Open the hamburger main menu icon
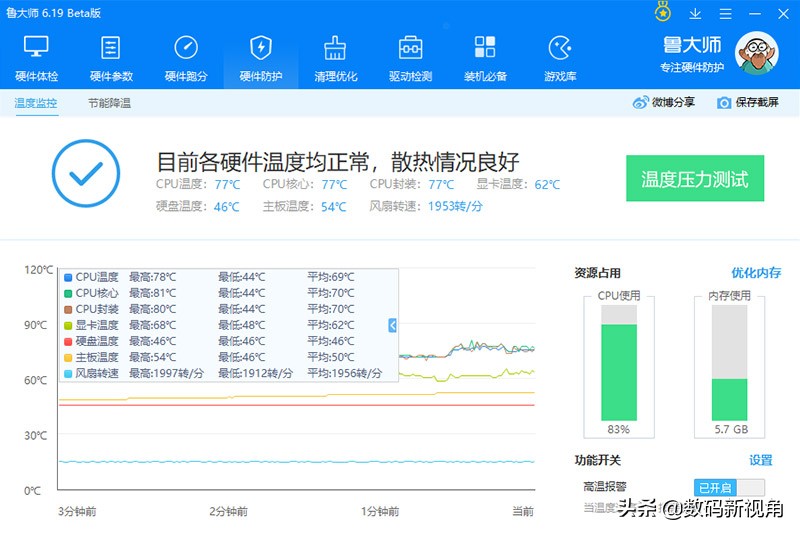 click(x=726, y=14)
